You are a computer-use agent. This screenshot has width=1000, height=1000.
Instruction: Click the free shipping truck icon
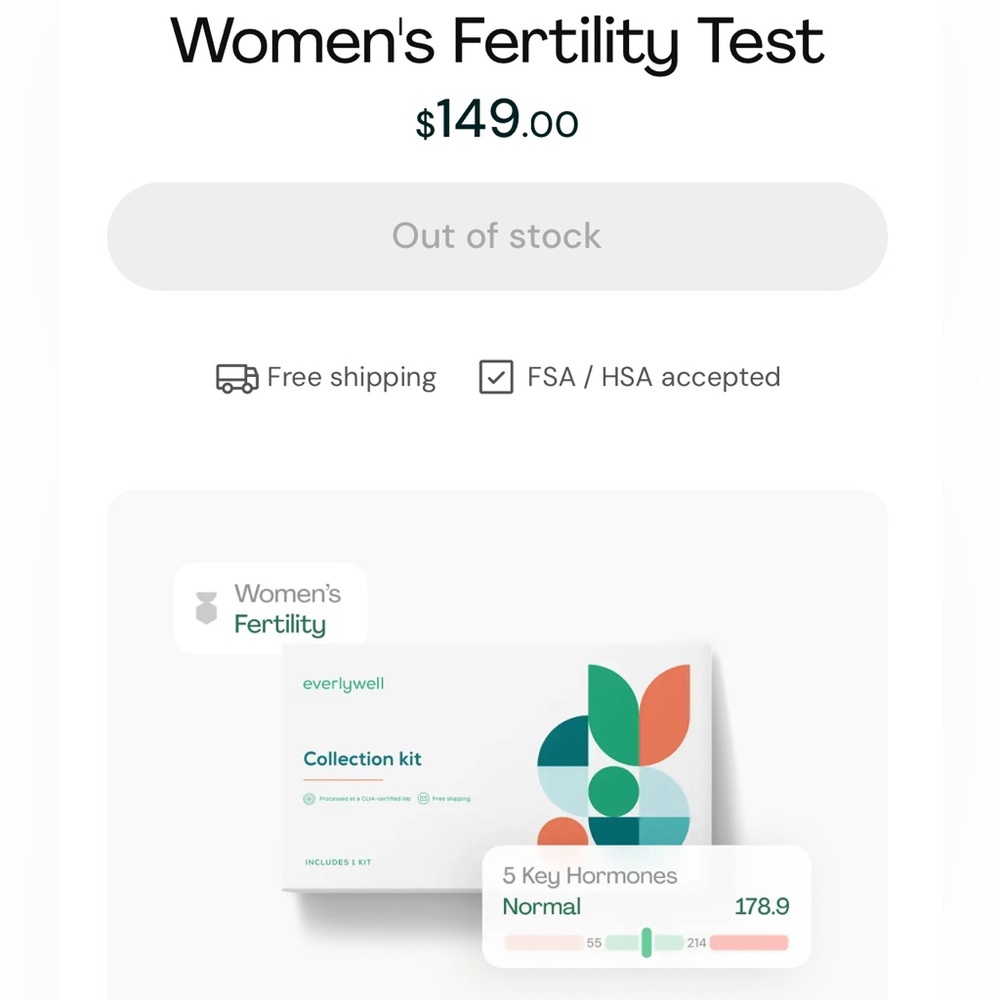click(236, 377)
